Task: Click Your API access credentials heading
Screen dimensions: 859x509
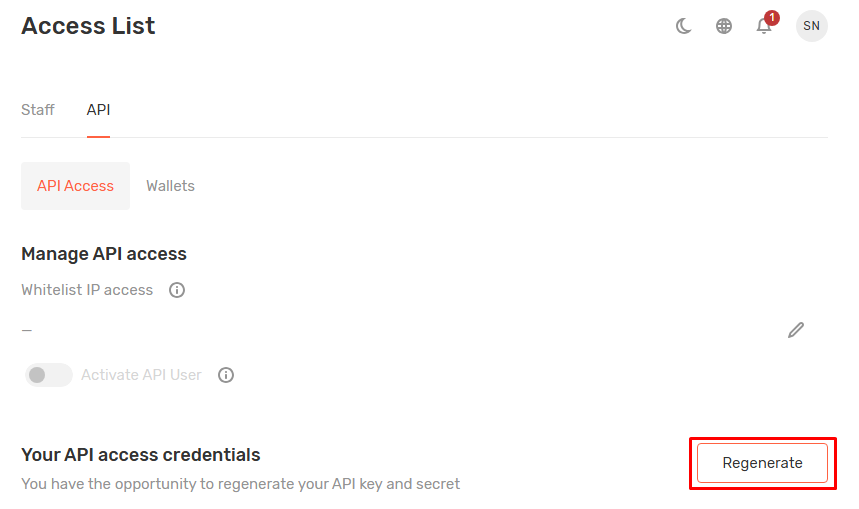Action: (x=140, y=455)
